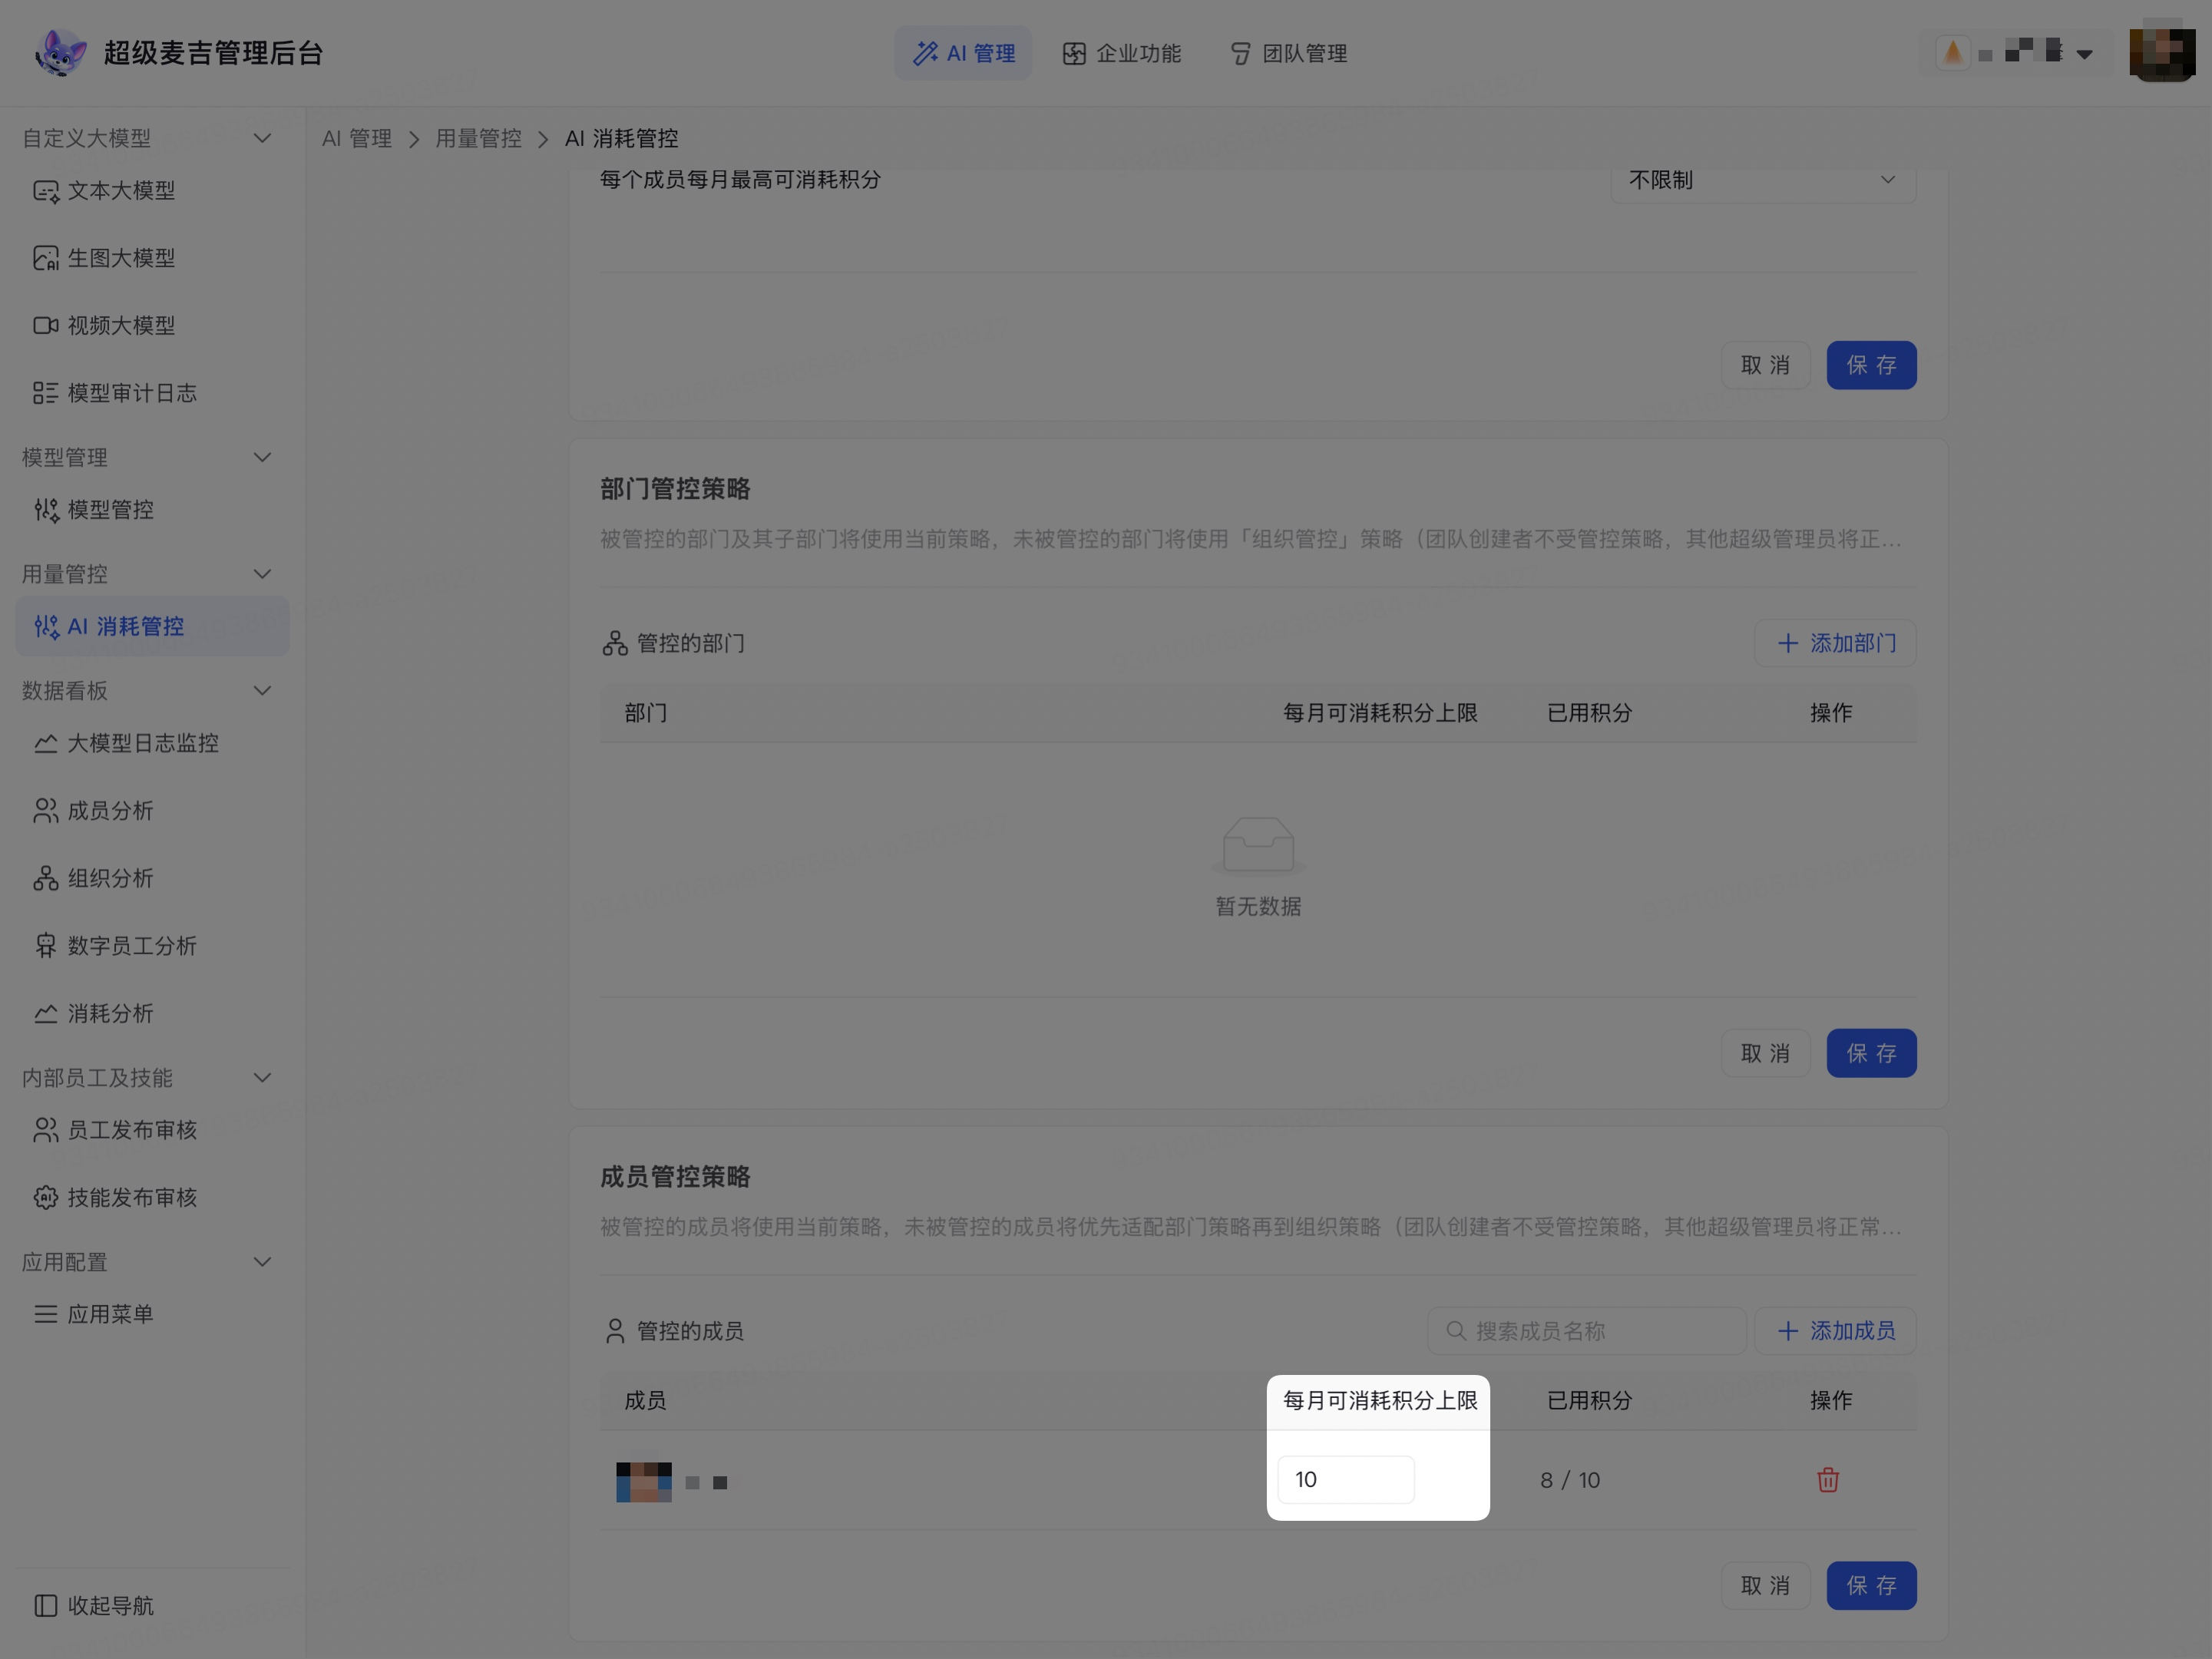This screenshot has width=2212, height=1659.
Task: Collapse the 模型管理 sidebar group
Action: pos(262,457)
